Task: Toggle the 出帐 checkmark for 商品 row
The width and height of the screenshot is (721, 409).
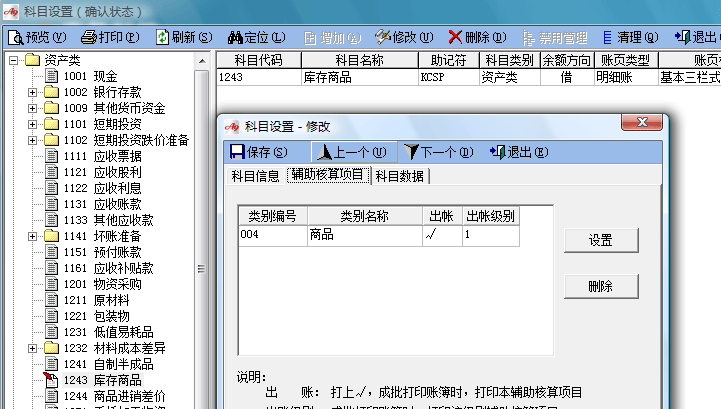Action: pos(441,234)
